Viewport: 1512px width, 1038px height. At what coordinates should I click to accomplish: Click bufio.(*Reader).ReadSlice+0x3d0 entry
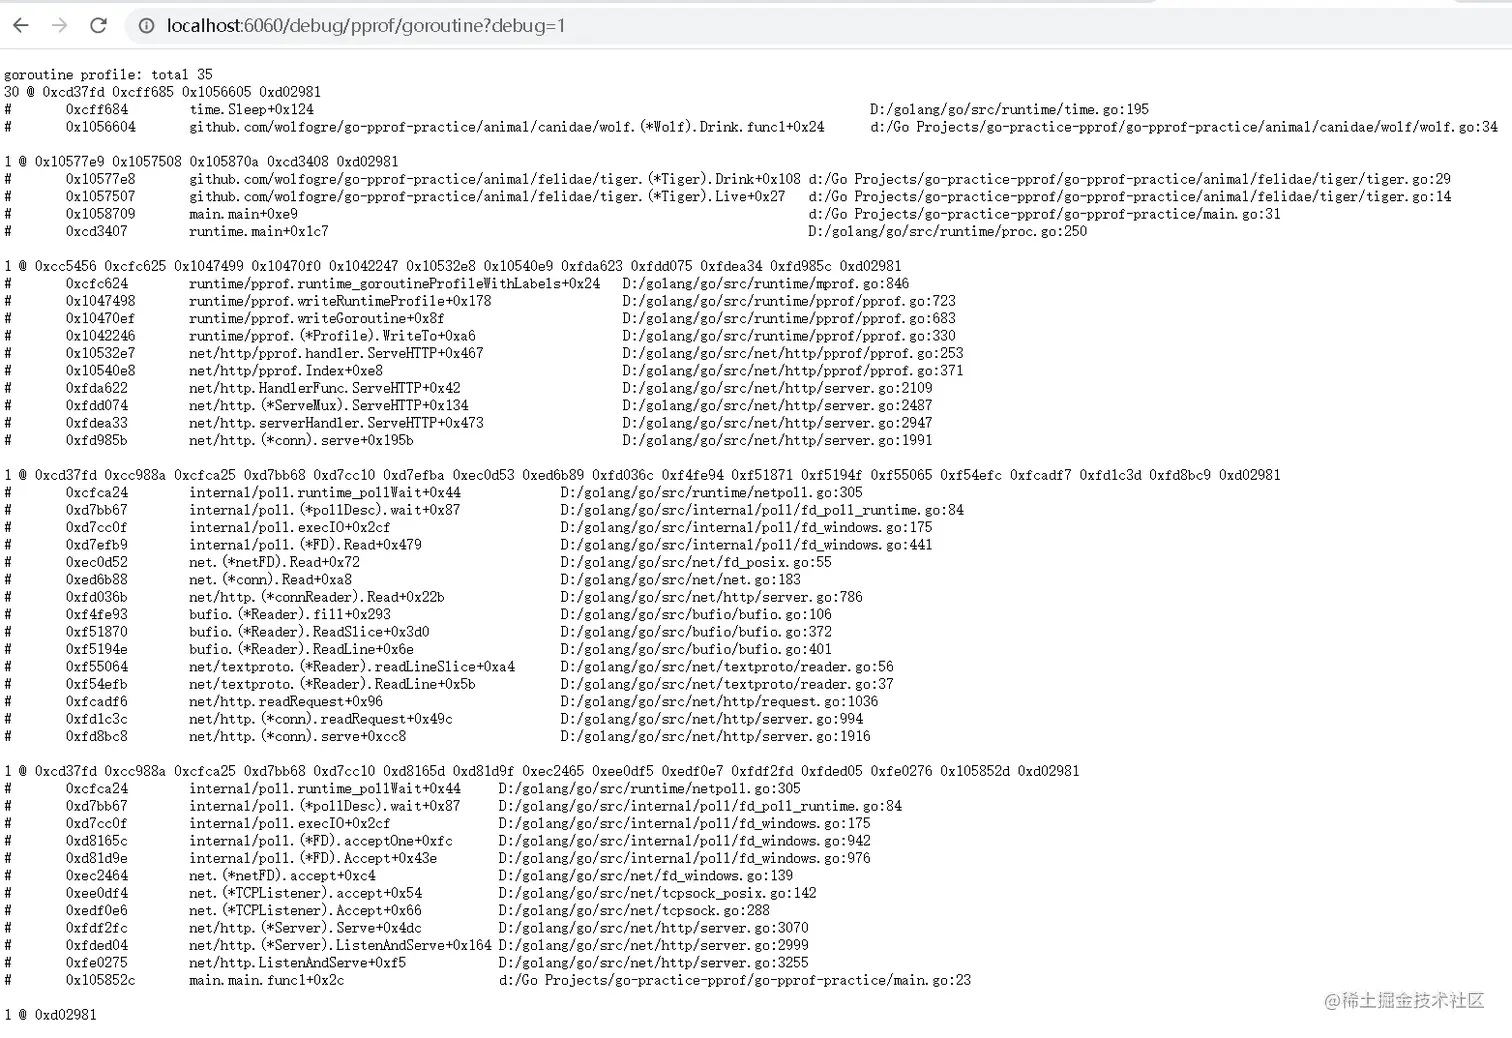coord(309,632)
